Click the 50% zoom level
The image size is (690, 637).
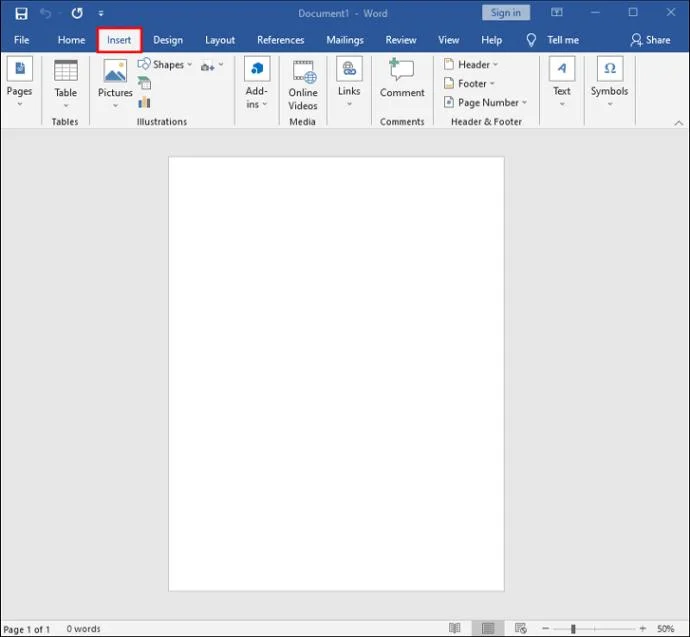click(x=665, y=629)
